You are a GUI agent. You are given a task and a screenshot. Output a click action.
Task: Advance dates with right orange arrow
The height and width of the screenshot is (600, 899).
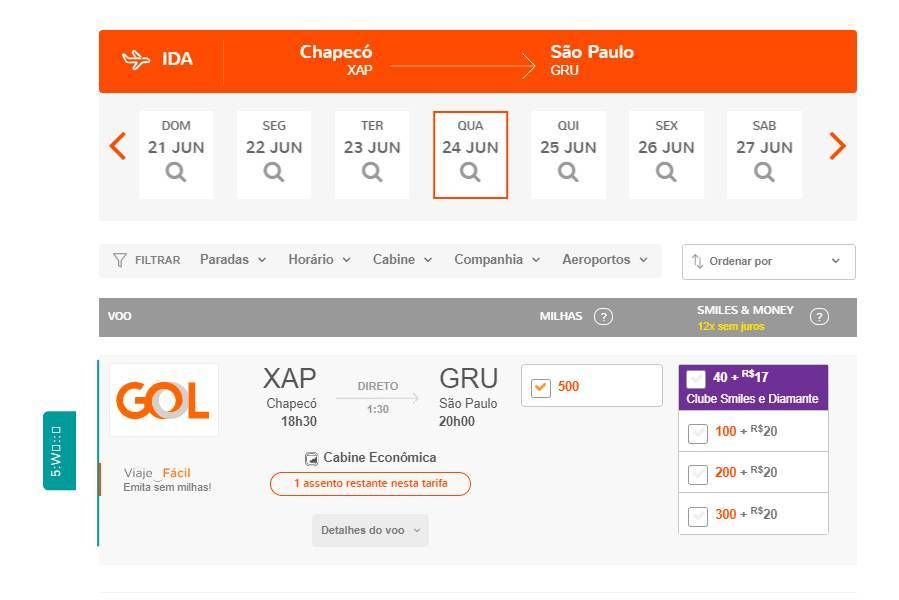point(838,146)
